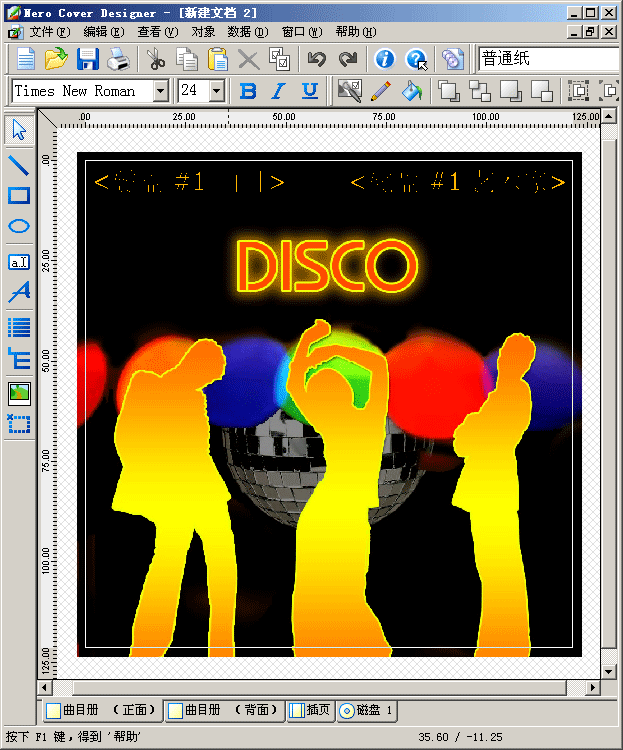Screen dimensions: 623x750
Task: Choose the Artistic text tool
Action: point(19,293)
